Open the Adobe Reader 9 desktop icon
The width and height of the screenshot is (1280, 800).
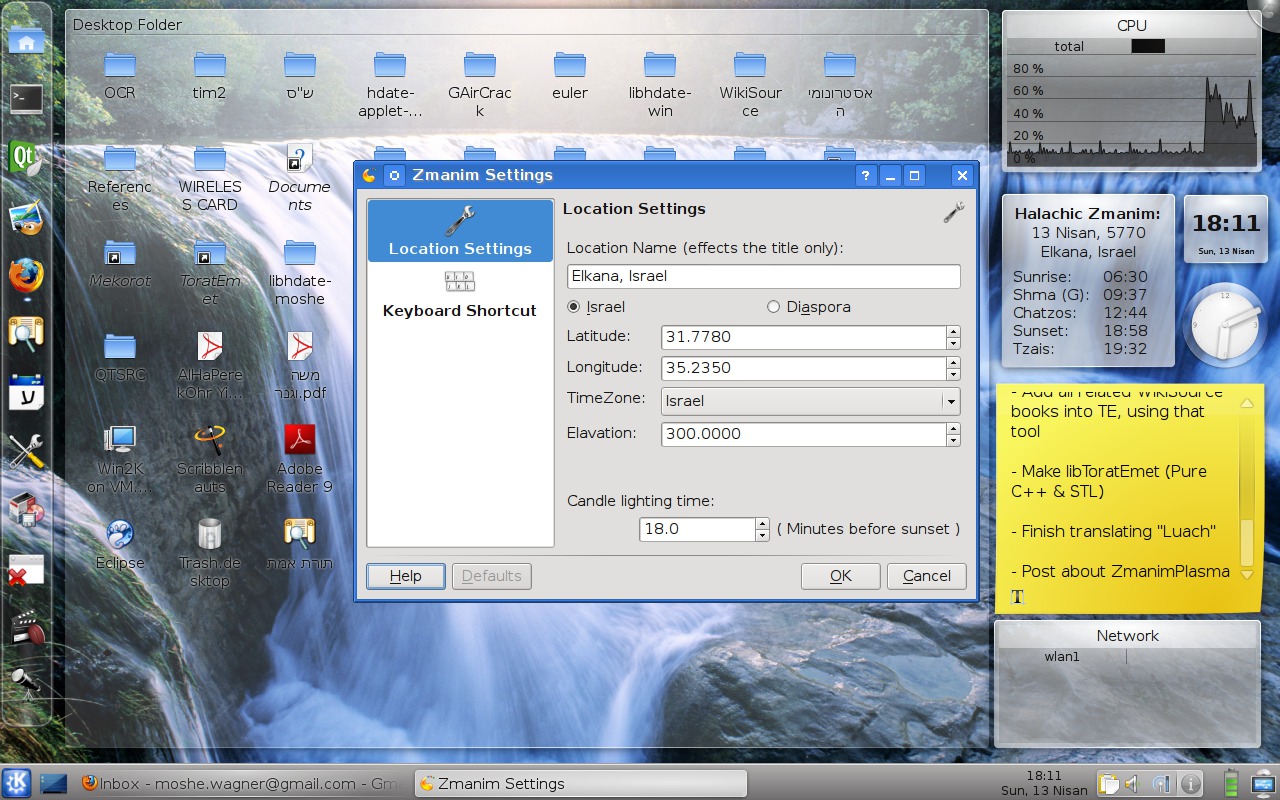(300, 440)
